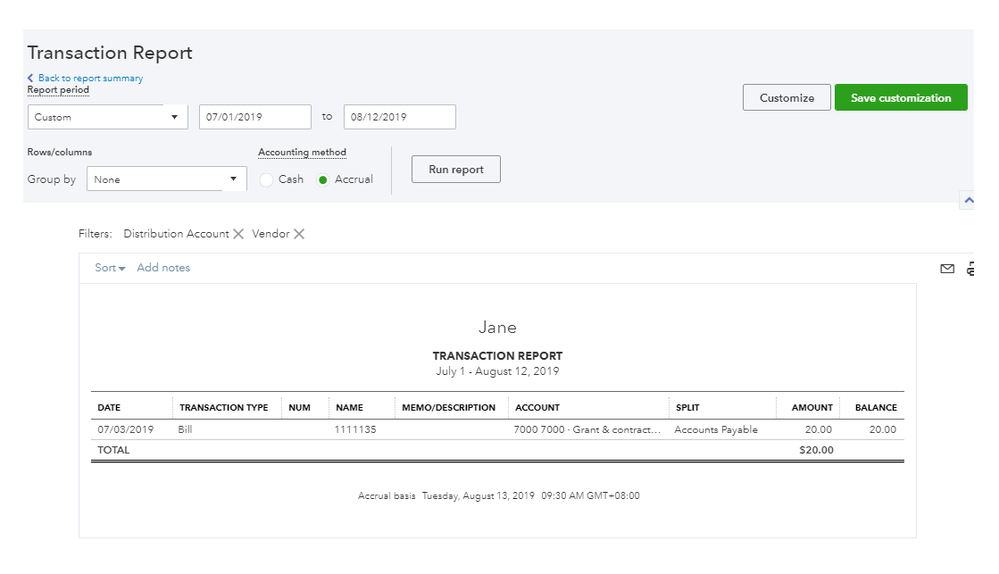Click the email report envelope icon

tap(947, 268)
